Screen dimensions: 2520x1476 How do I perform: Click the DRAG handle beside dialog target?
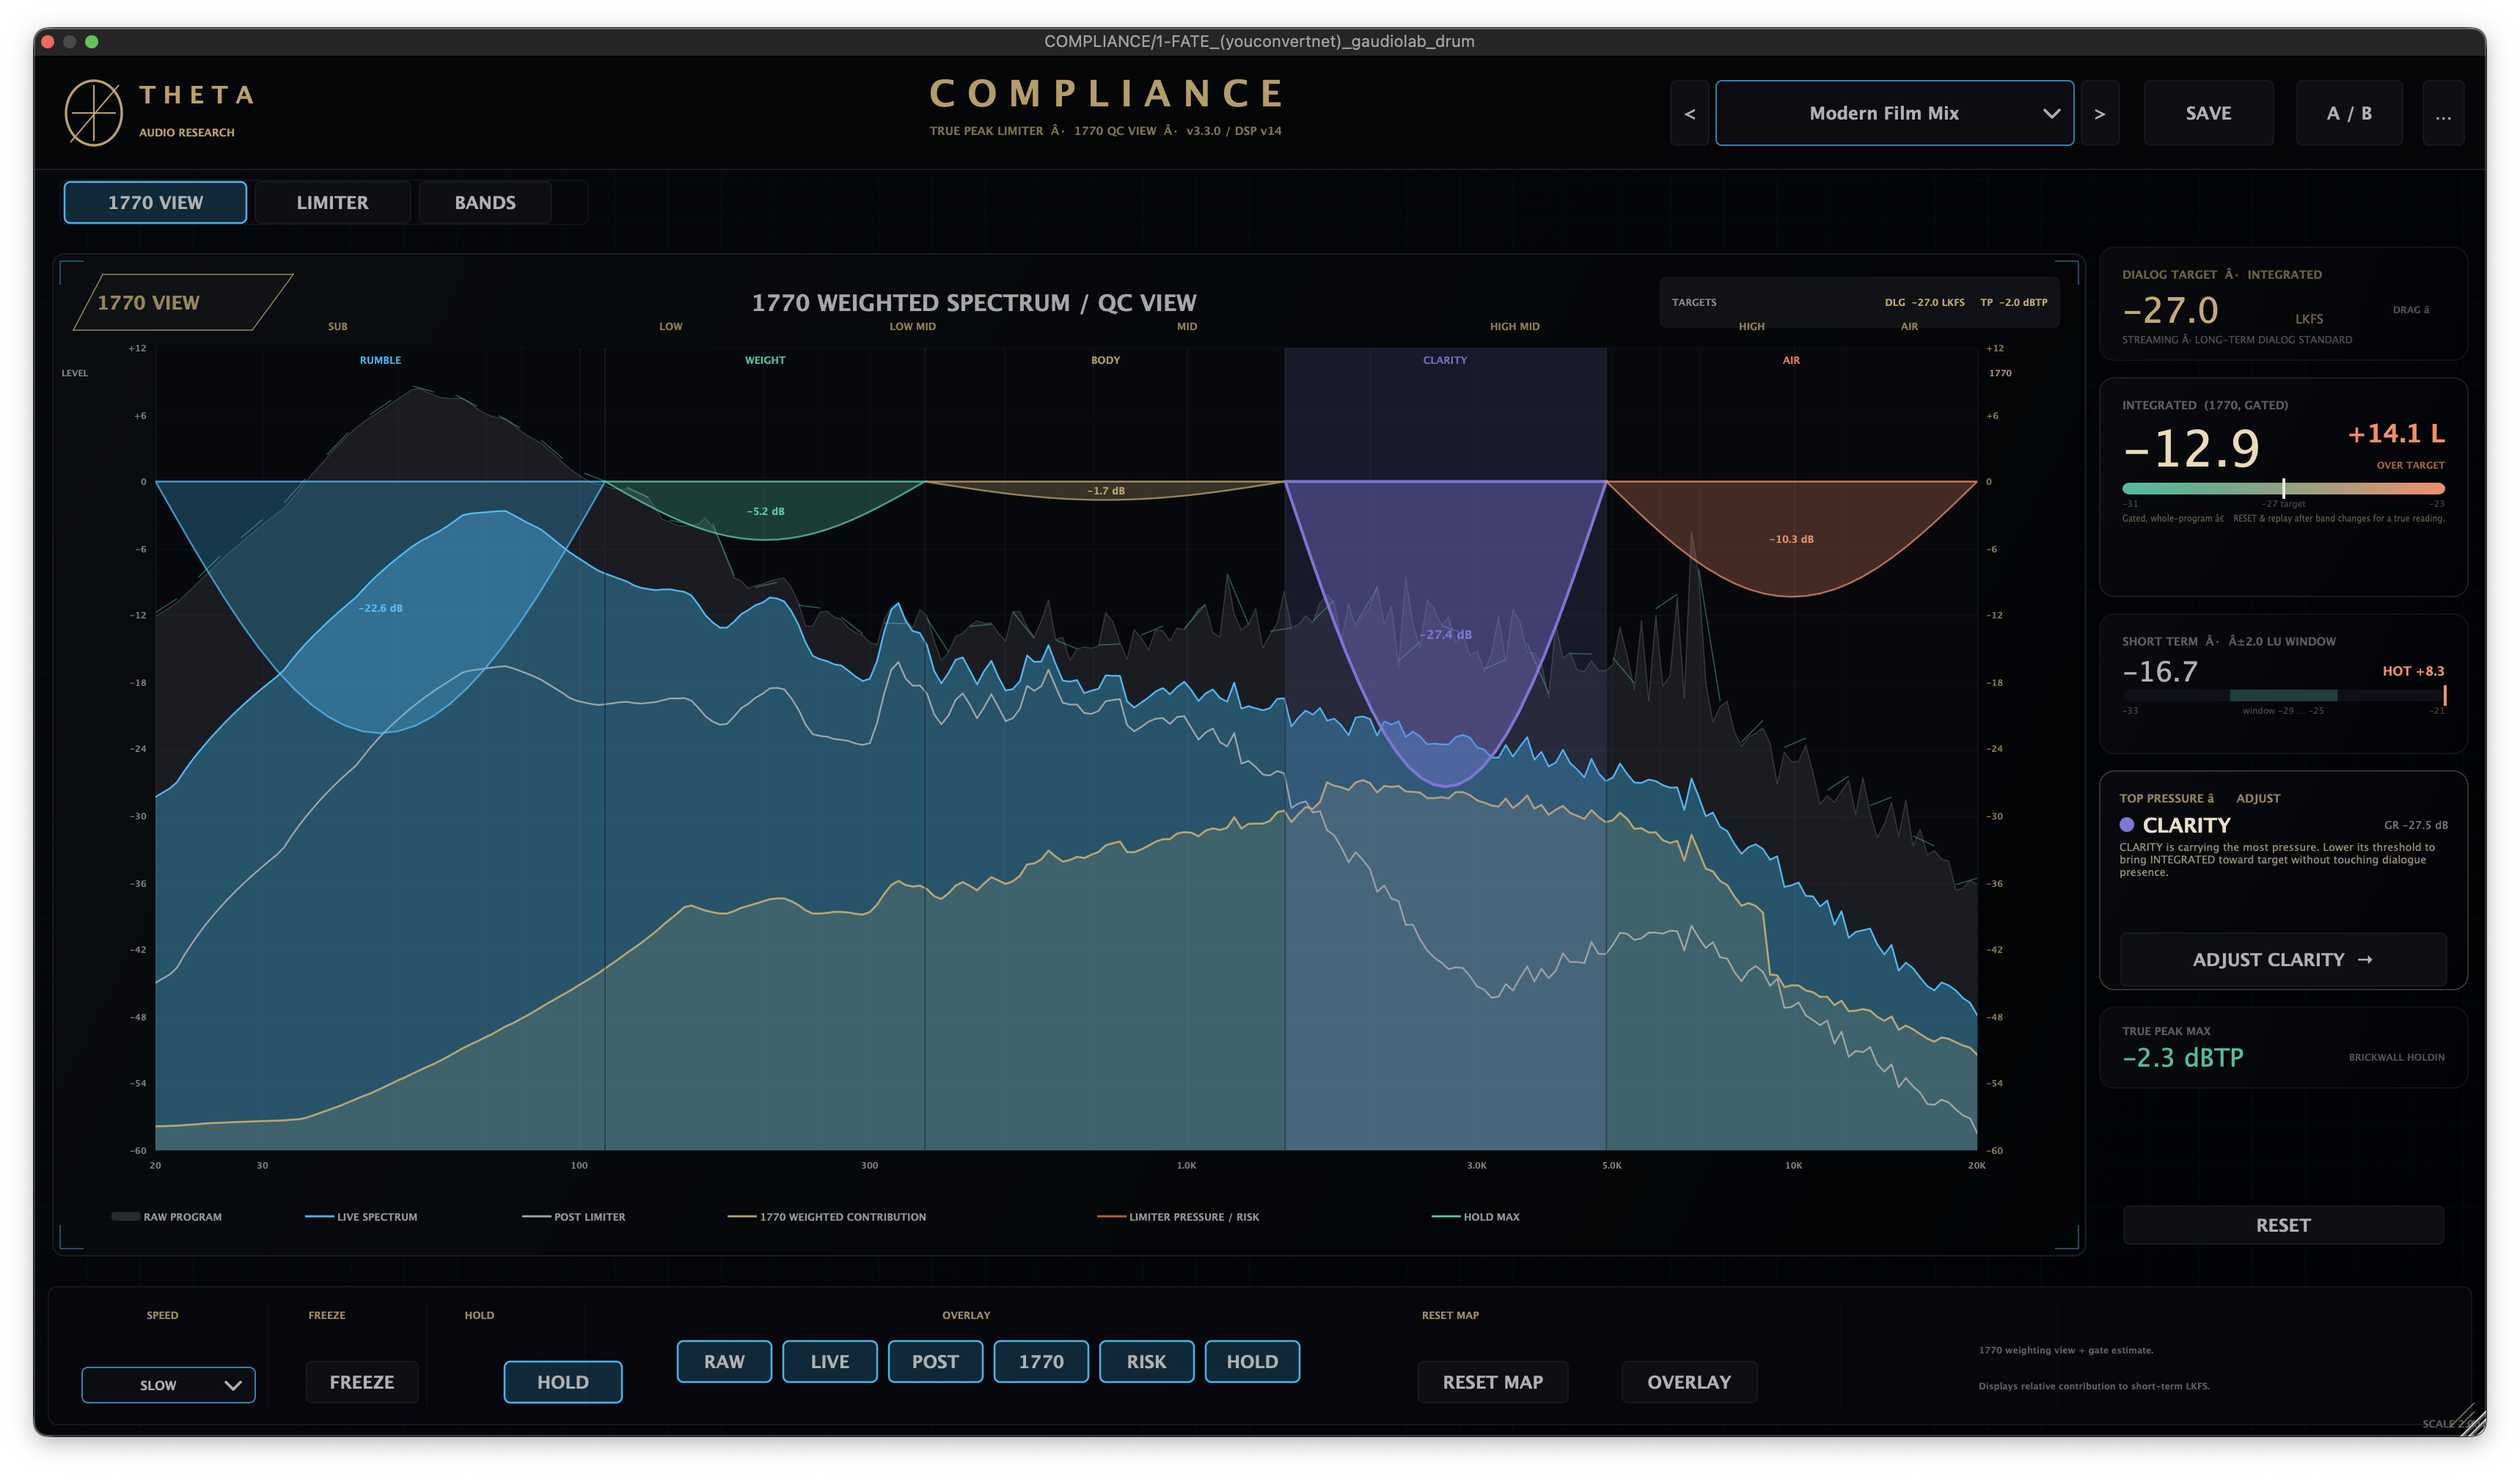2410,310
